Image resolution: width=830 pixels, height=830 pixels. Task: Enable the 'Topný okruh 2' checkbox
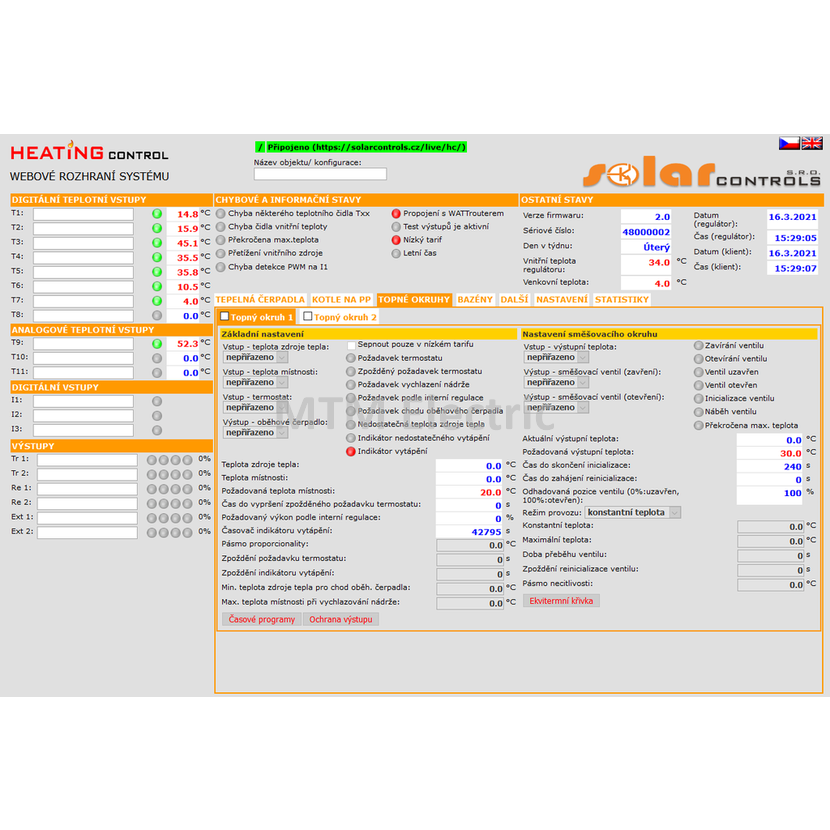pyautogui.click(x=308, y=316)
